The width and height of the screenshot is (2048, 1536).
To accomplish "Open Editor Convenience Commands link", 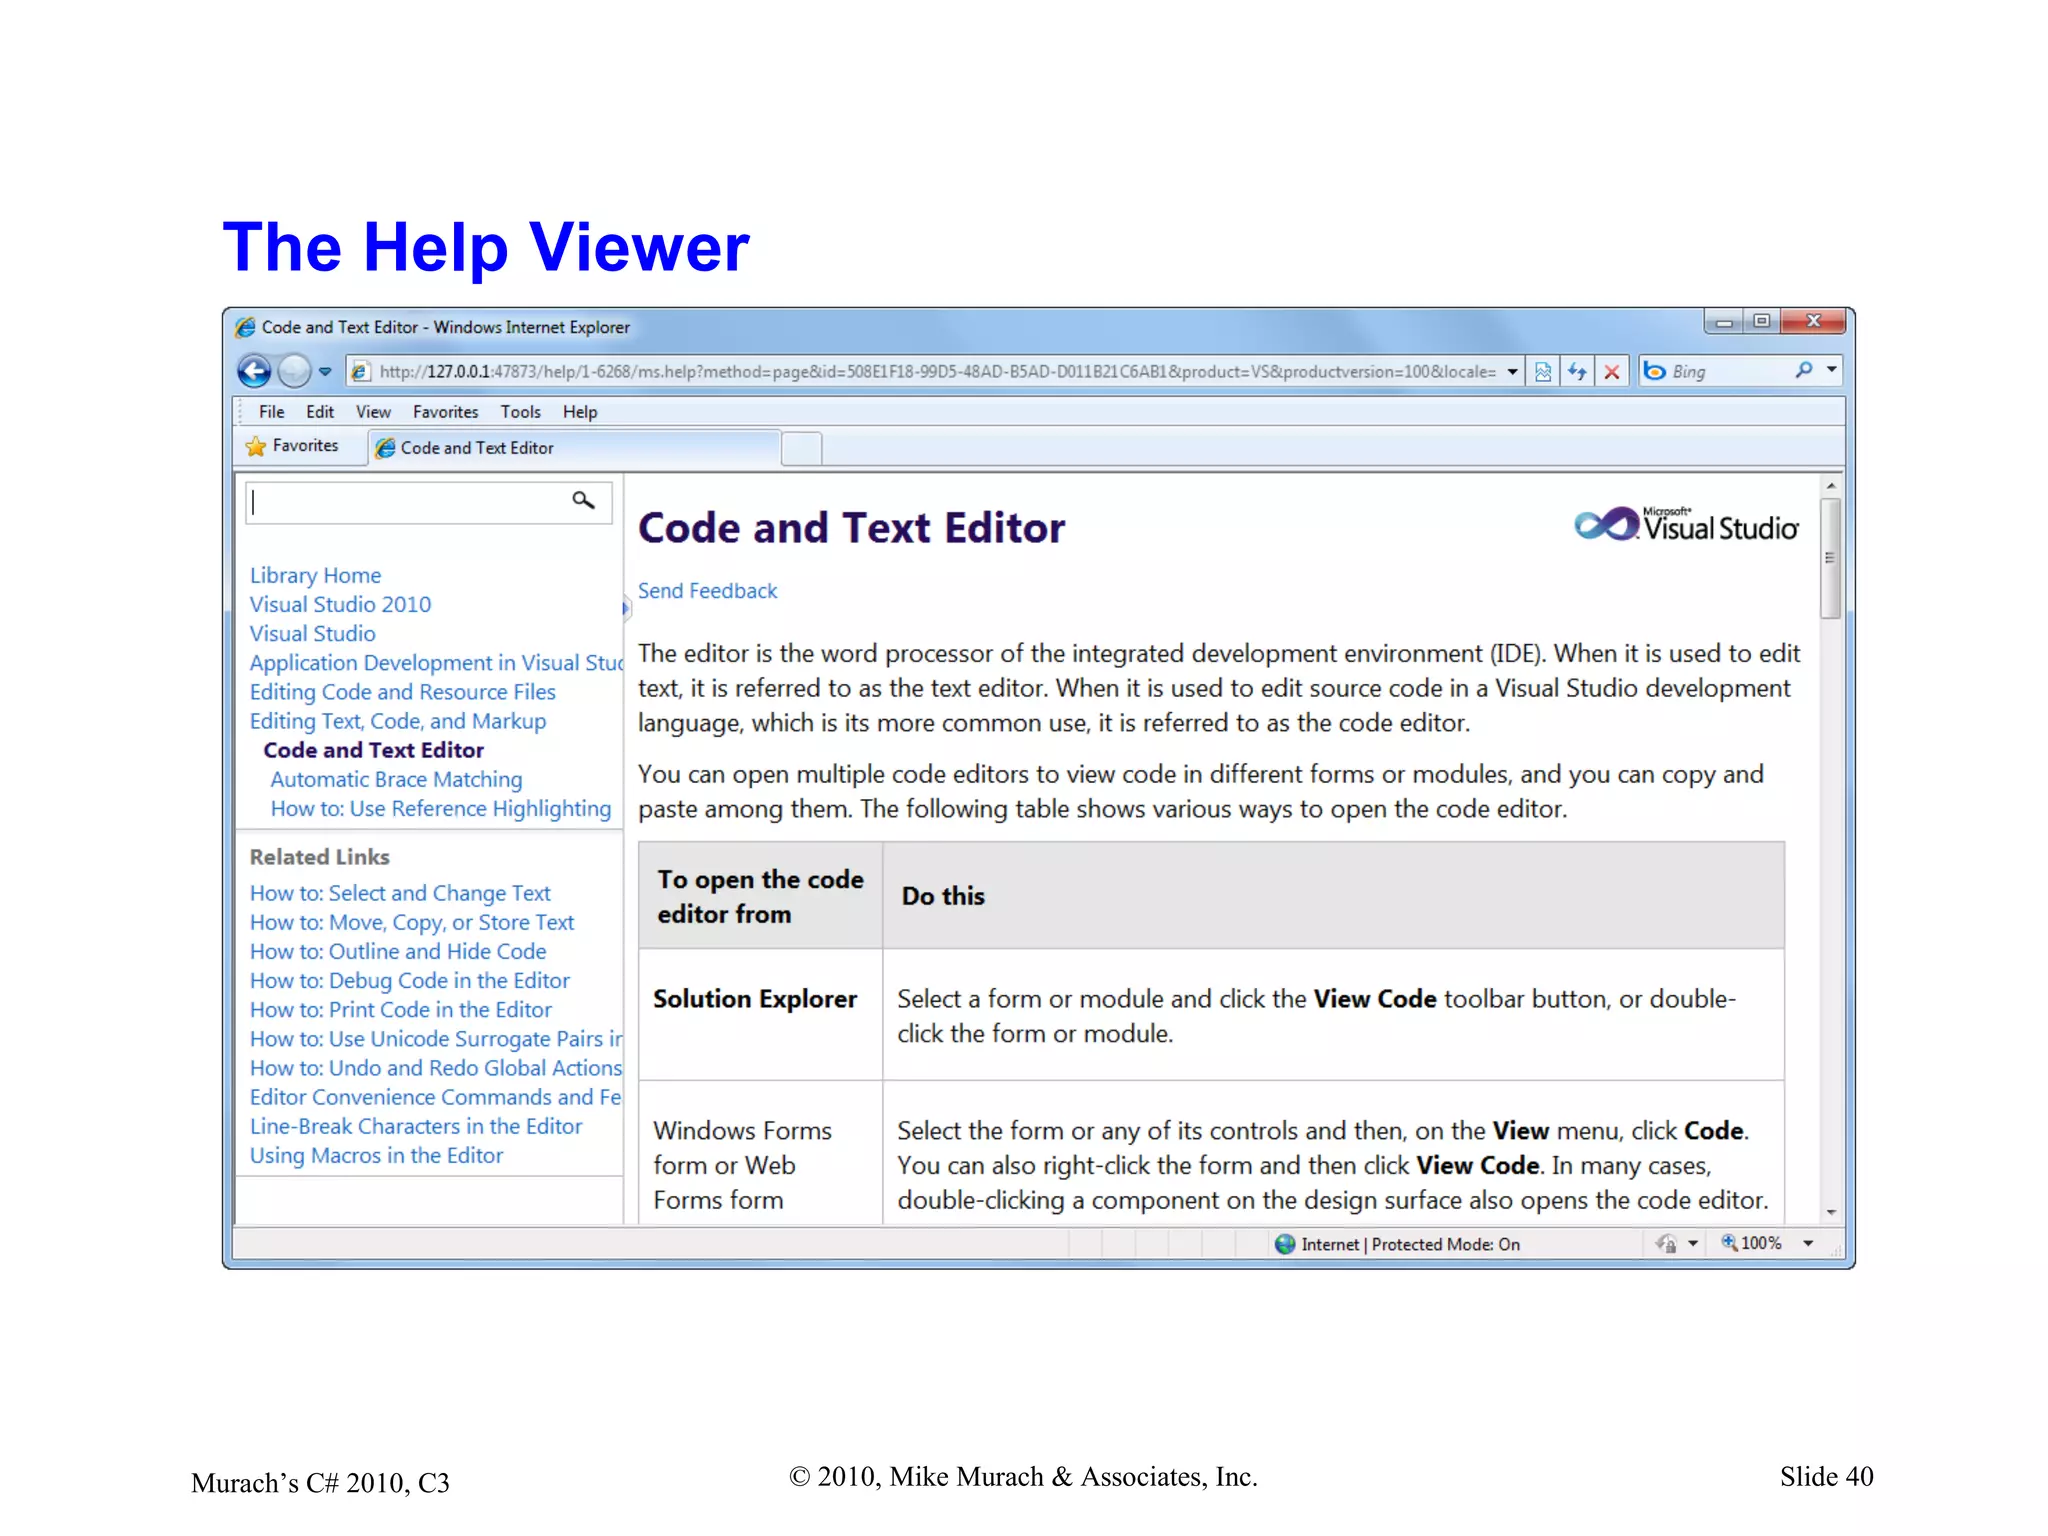I will (x=435, y=1097).
